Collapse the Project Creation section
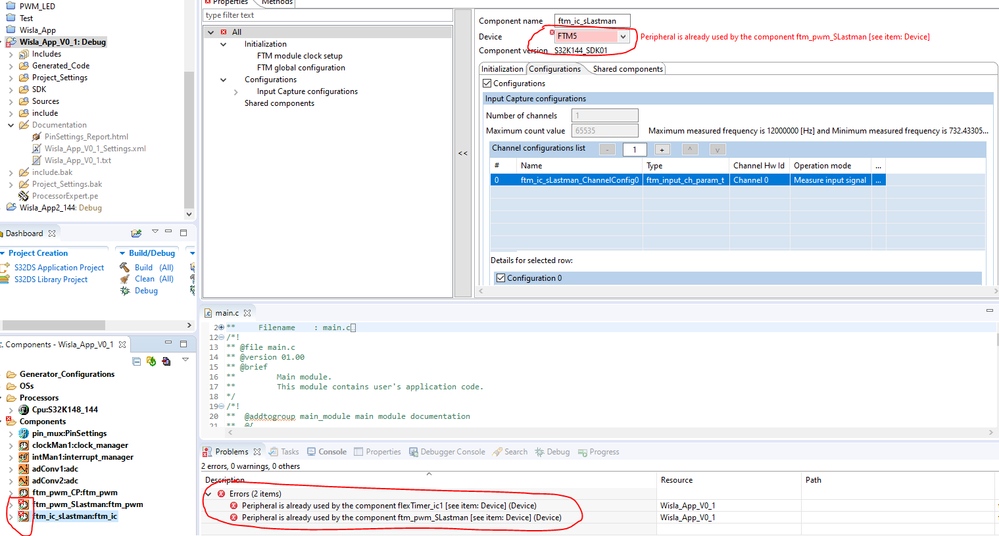 point(3,253)
